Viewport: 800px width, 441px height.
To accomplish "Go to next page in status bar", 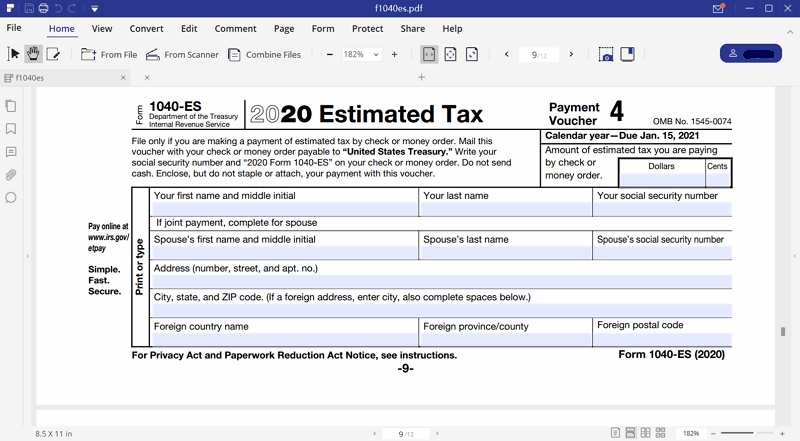I will pyautogui.click(x=437, y=434).
